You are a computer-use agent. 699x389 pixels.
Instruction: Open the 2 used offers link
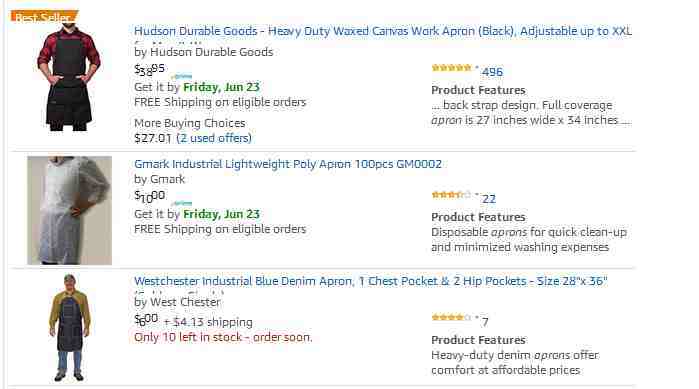[214, 138]
